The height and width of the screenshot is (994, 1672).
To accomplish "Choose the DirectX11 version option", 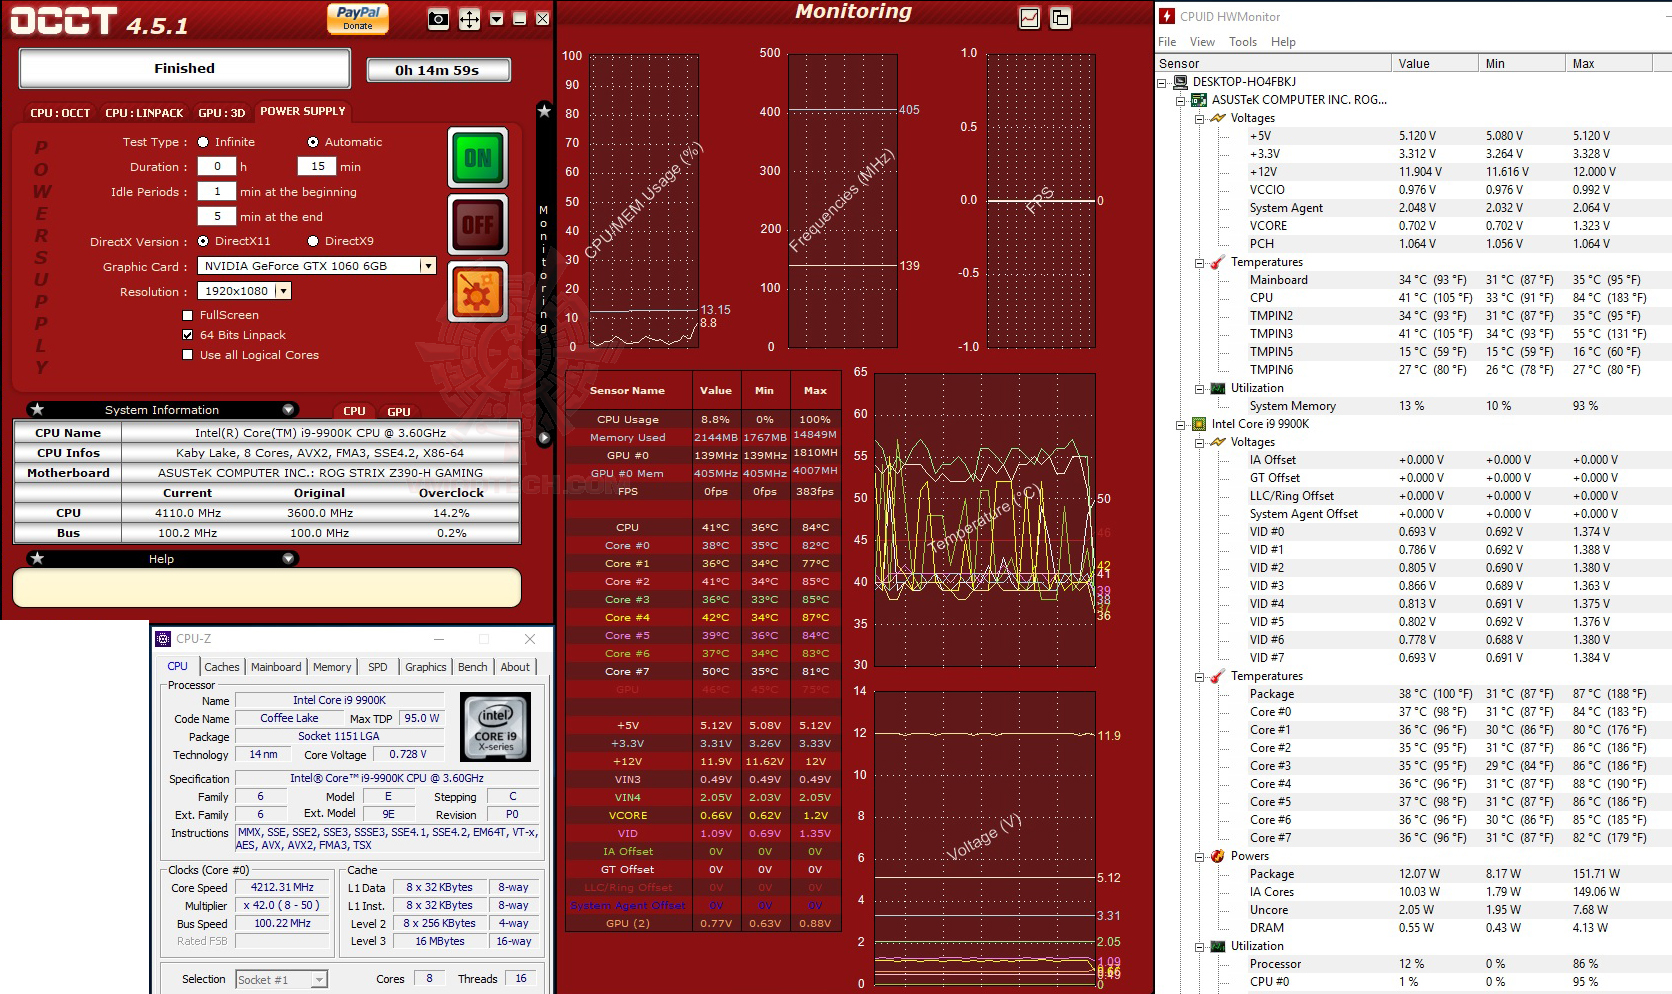I will (x=203, y=241).
